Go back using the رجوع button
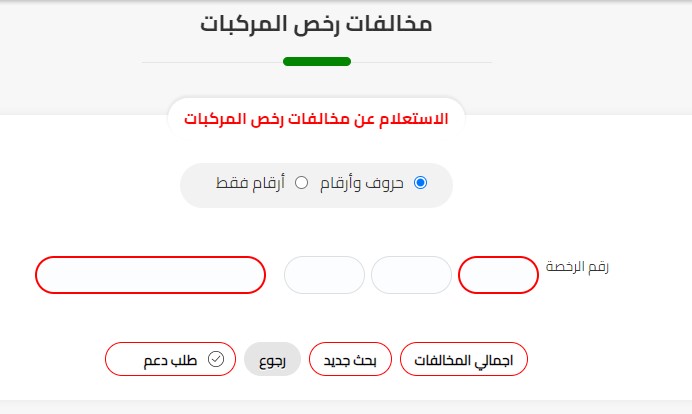692x414 pixels. [273, 360]
